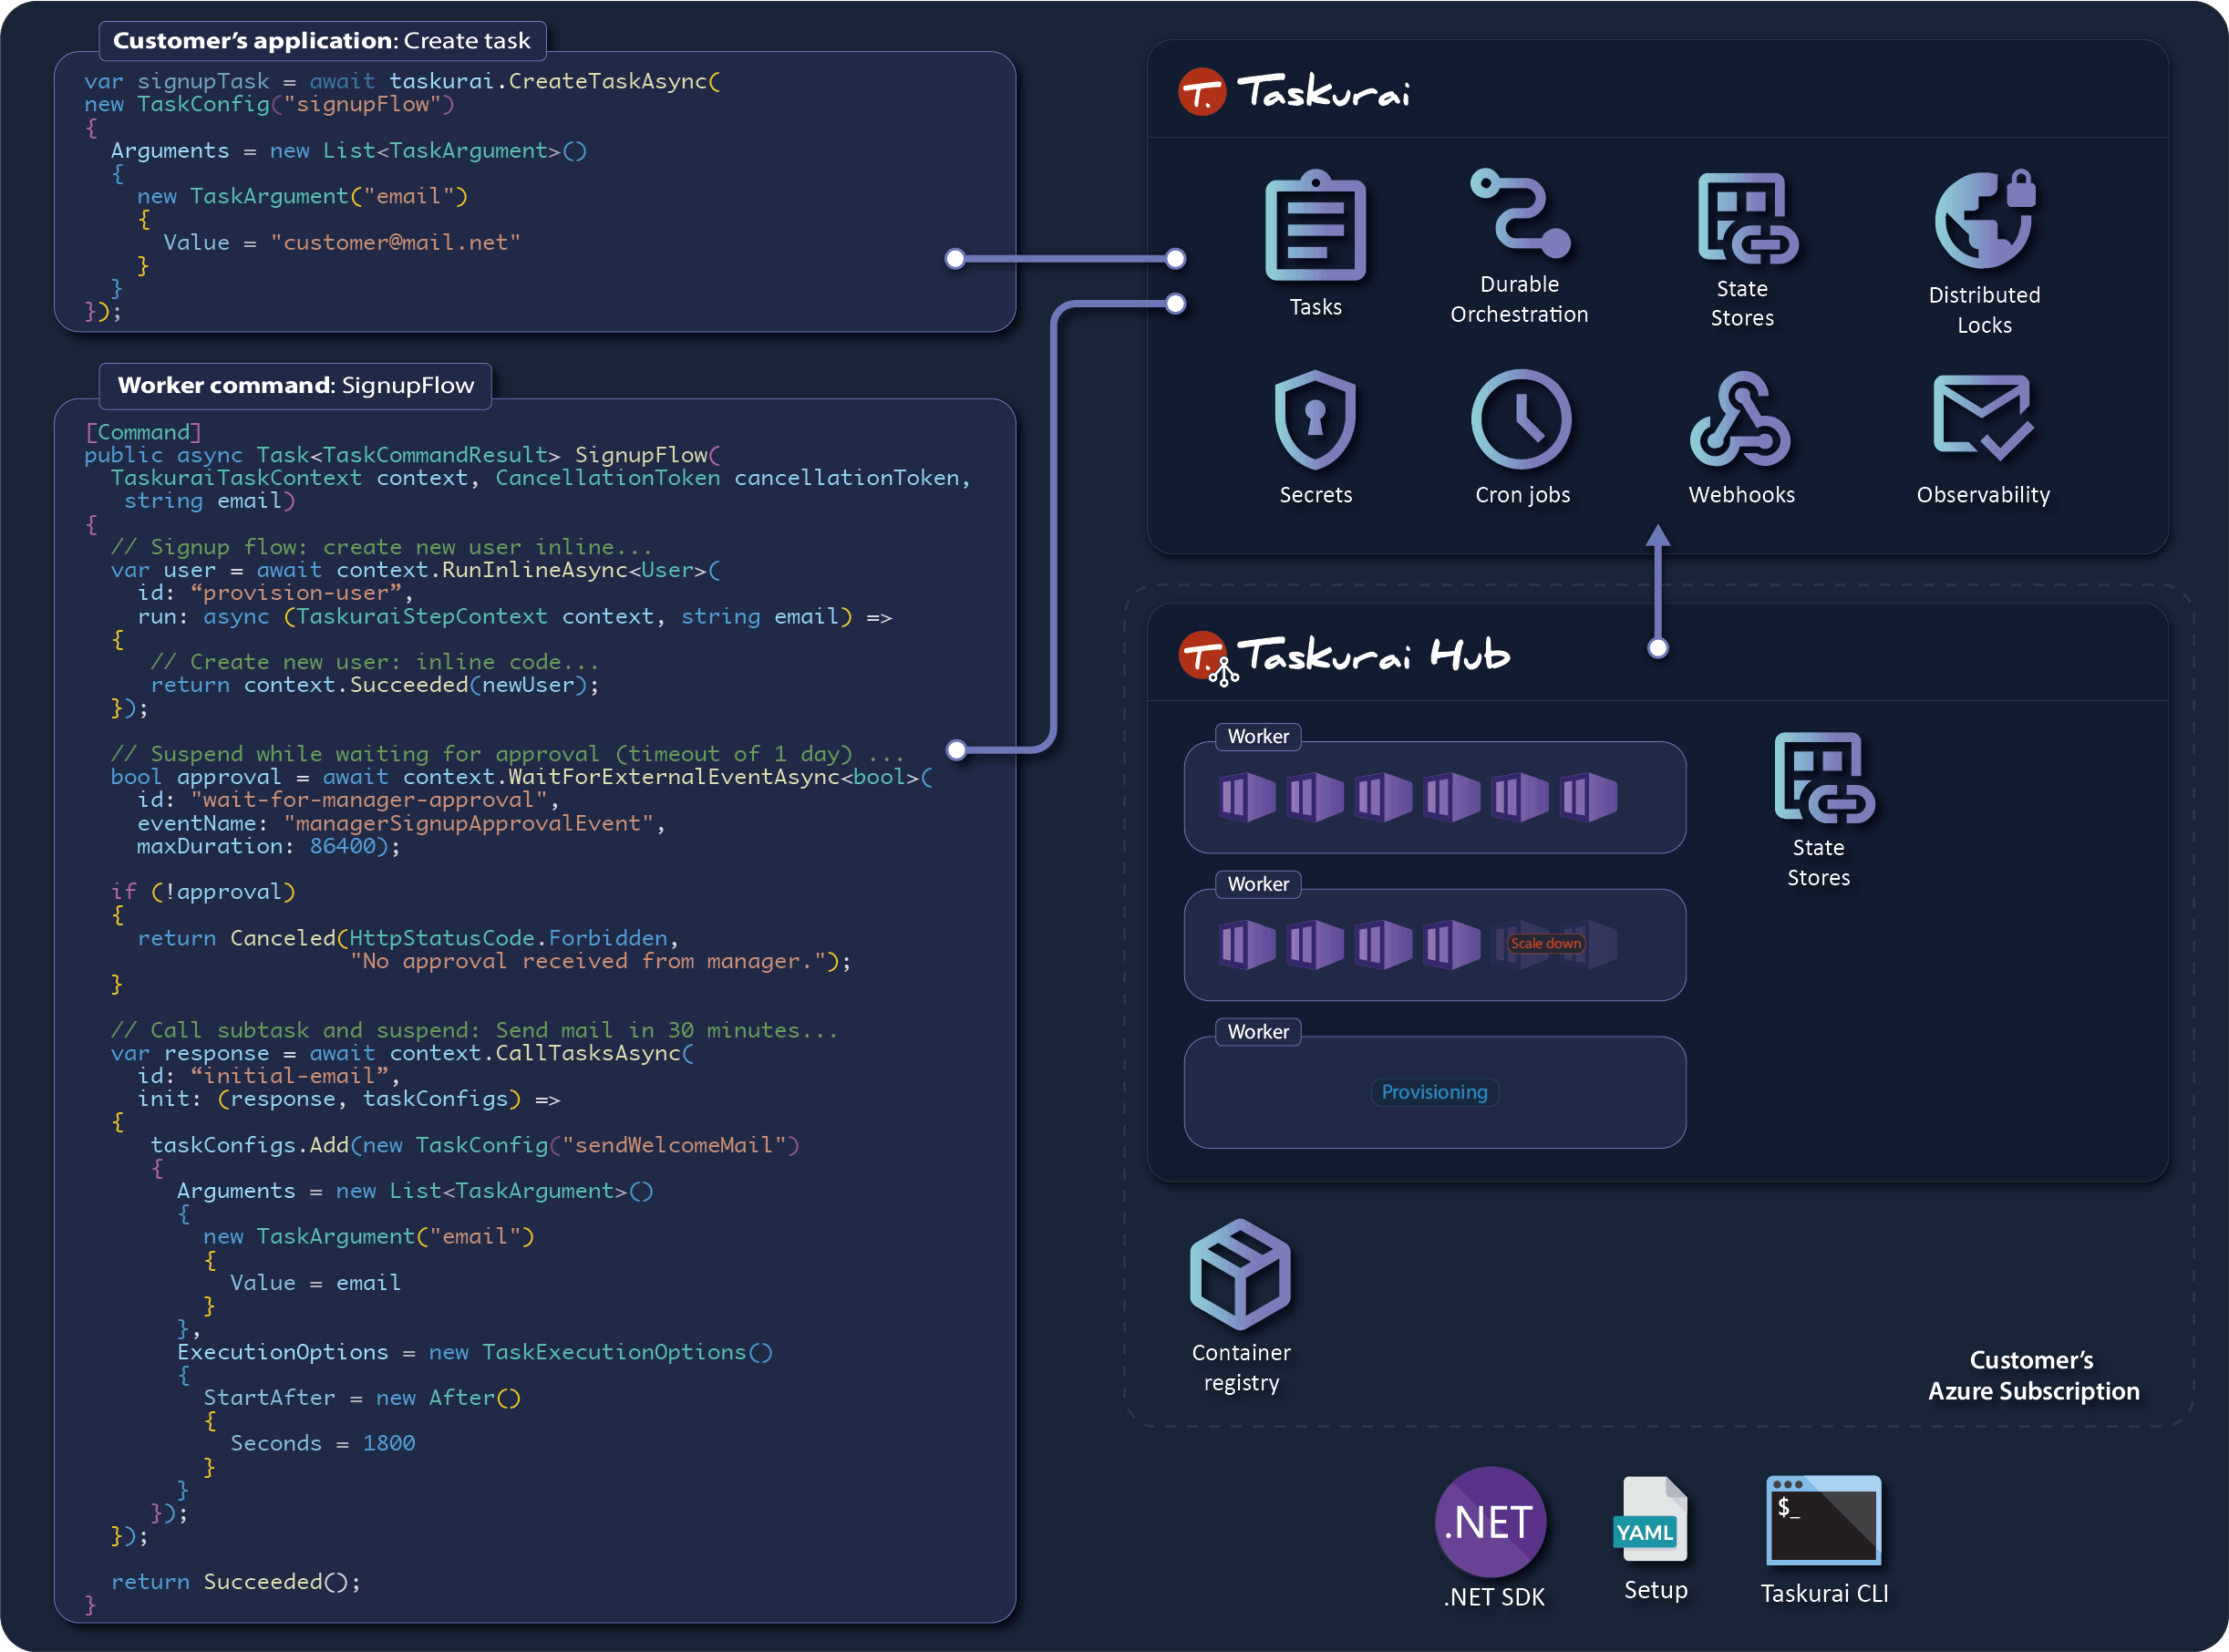Select the Worker command SignupFlow tab
Image resolution: width=2229 pixels, height=1652 pixels.
pos(295,386)
